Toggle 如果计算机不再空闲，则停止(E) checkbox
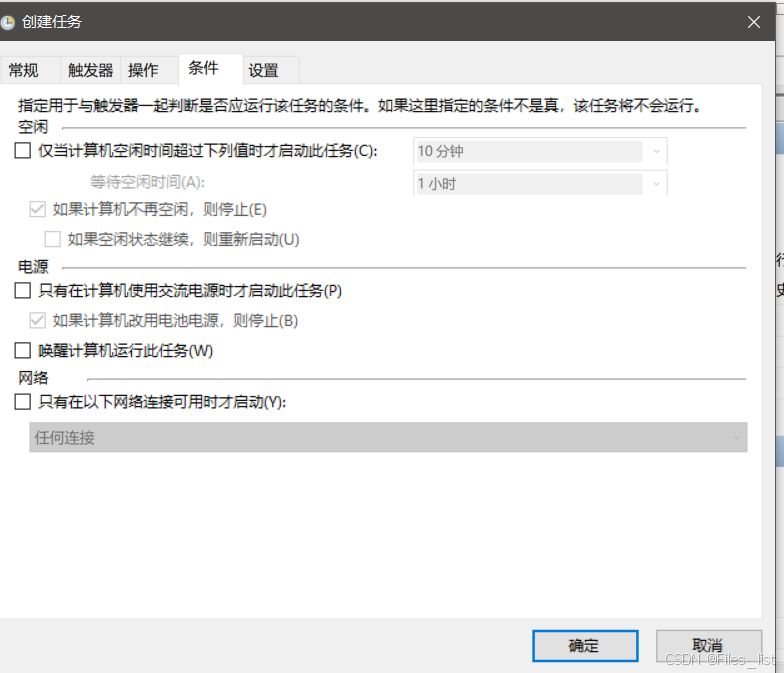Viewport: 784px width, 673px height. (38, 209)
